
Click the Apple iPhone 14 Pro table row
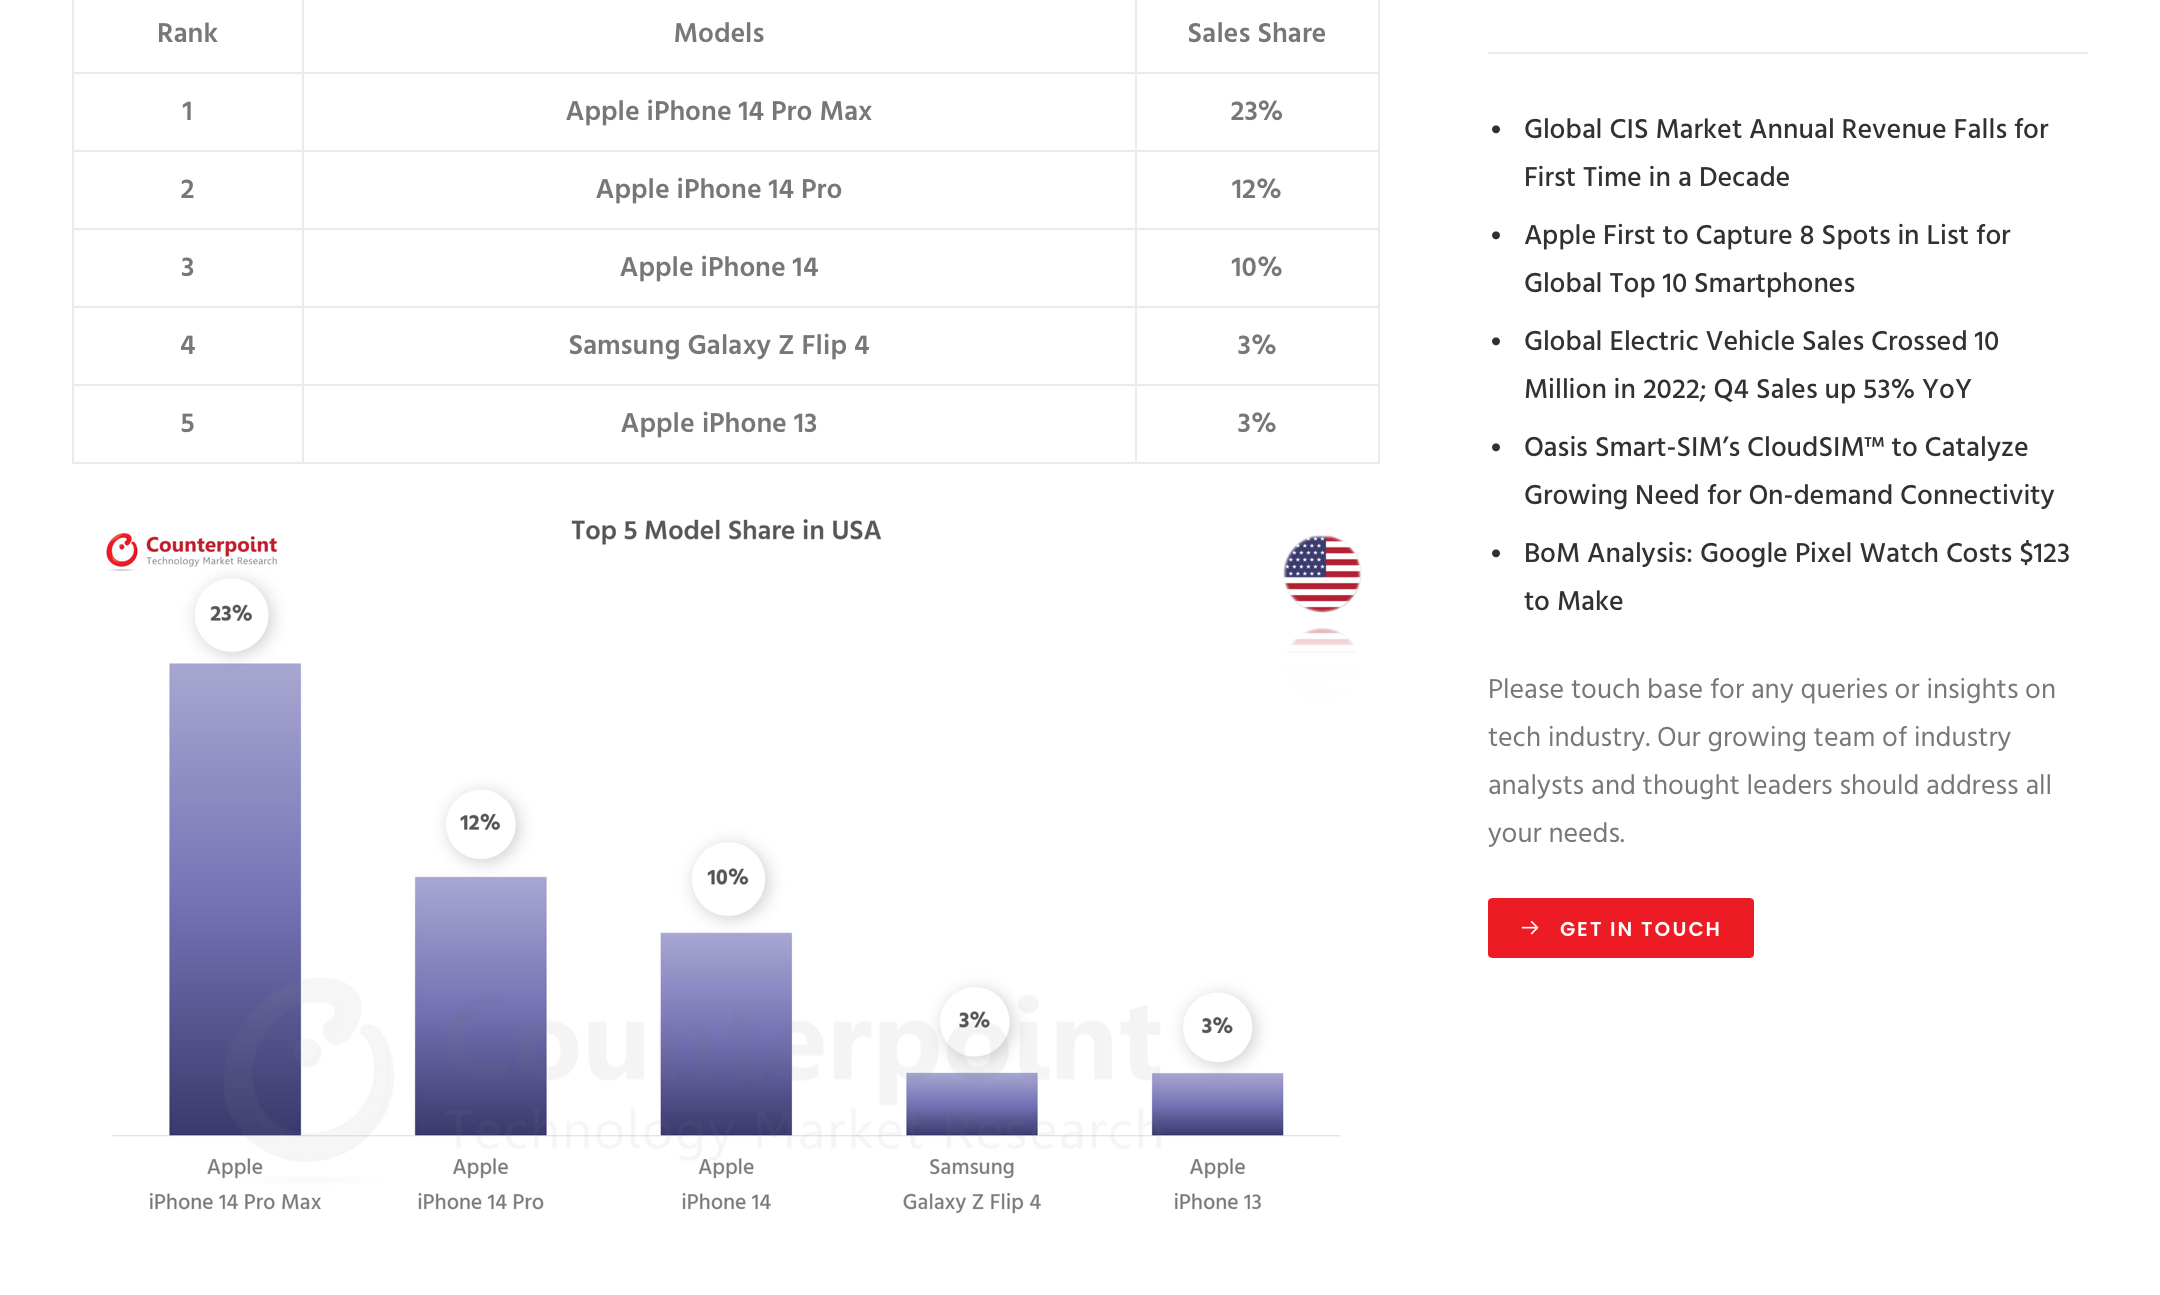pyautogui.click(x=718, y=189)
